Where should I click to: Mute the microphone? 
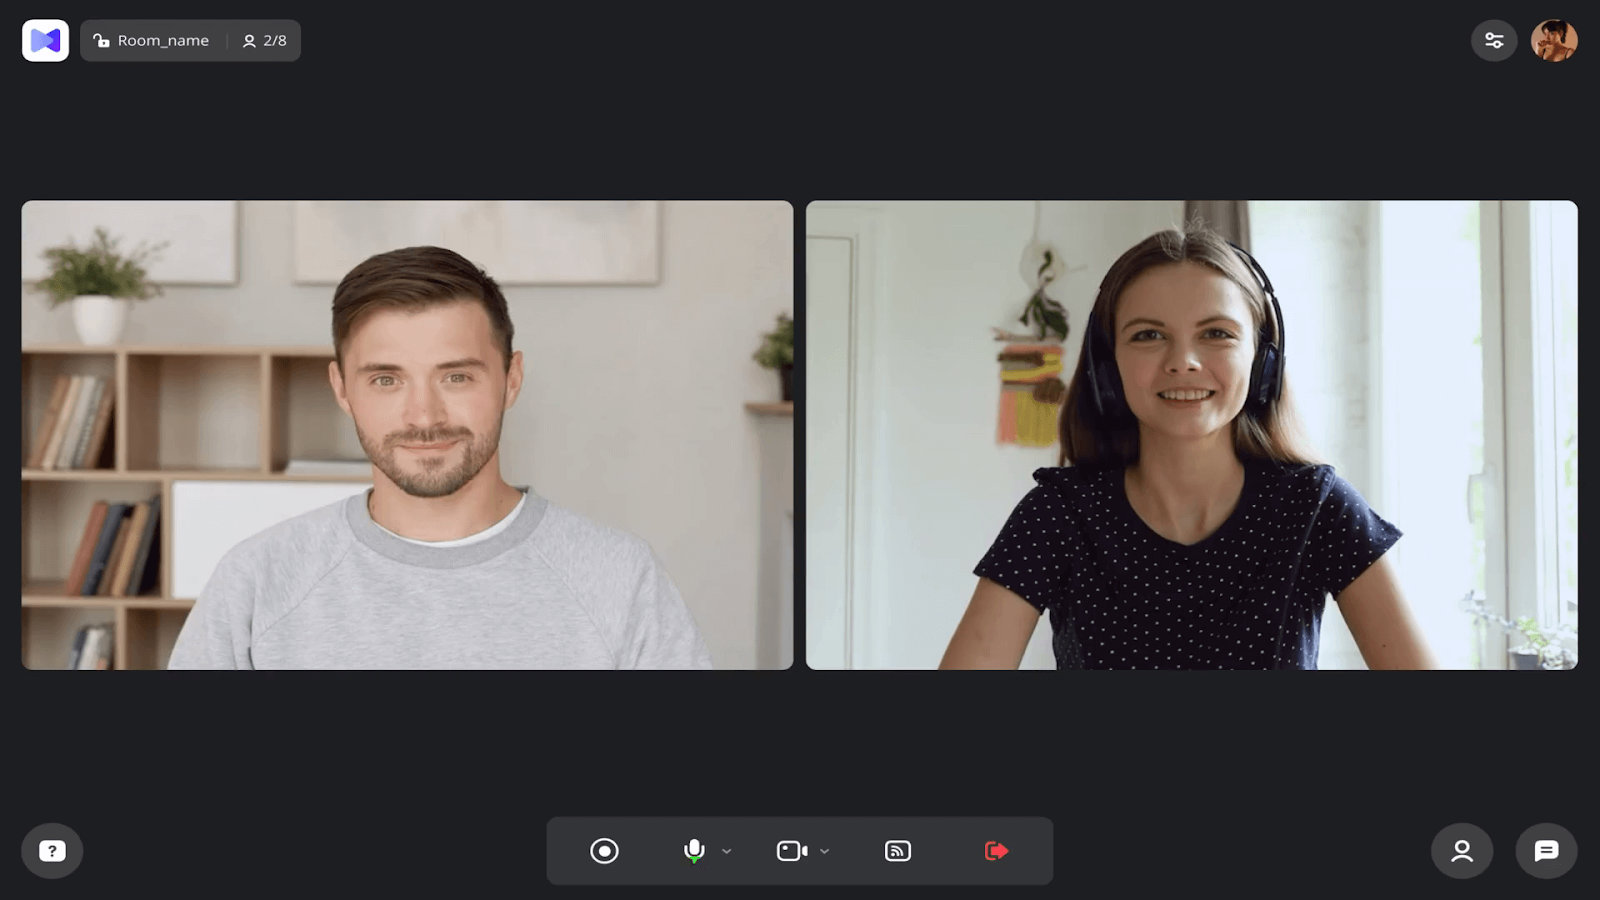tap(693, 850)
